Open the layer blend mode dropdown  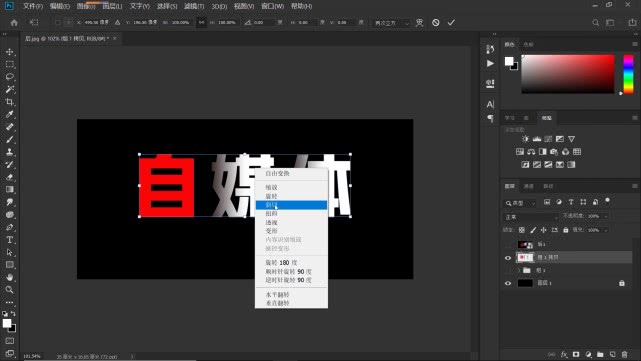tap(531, 217)
